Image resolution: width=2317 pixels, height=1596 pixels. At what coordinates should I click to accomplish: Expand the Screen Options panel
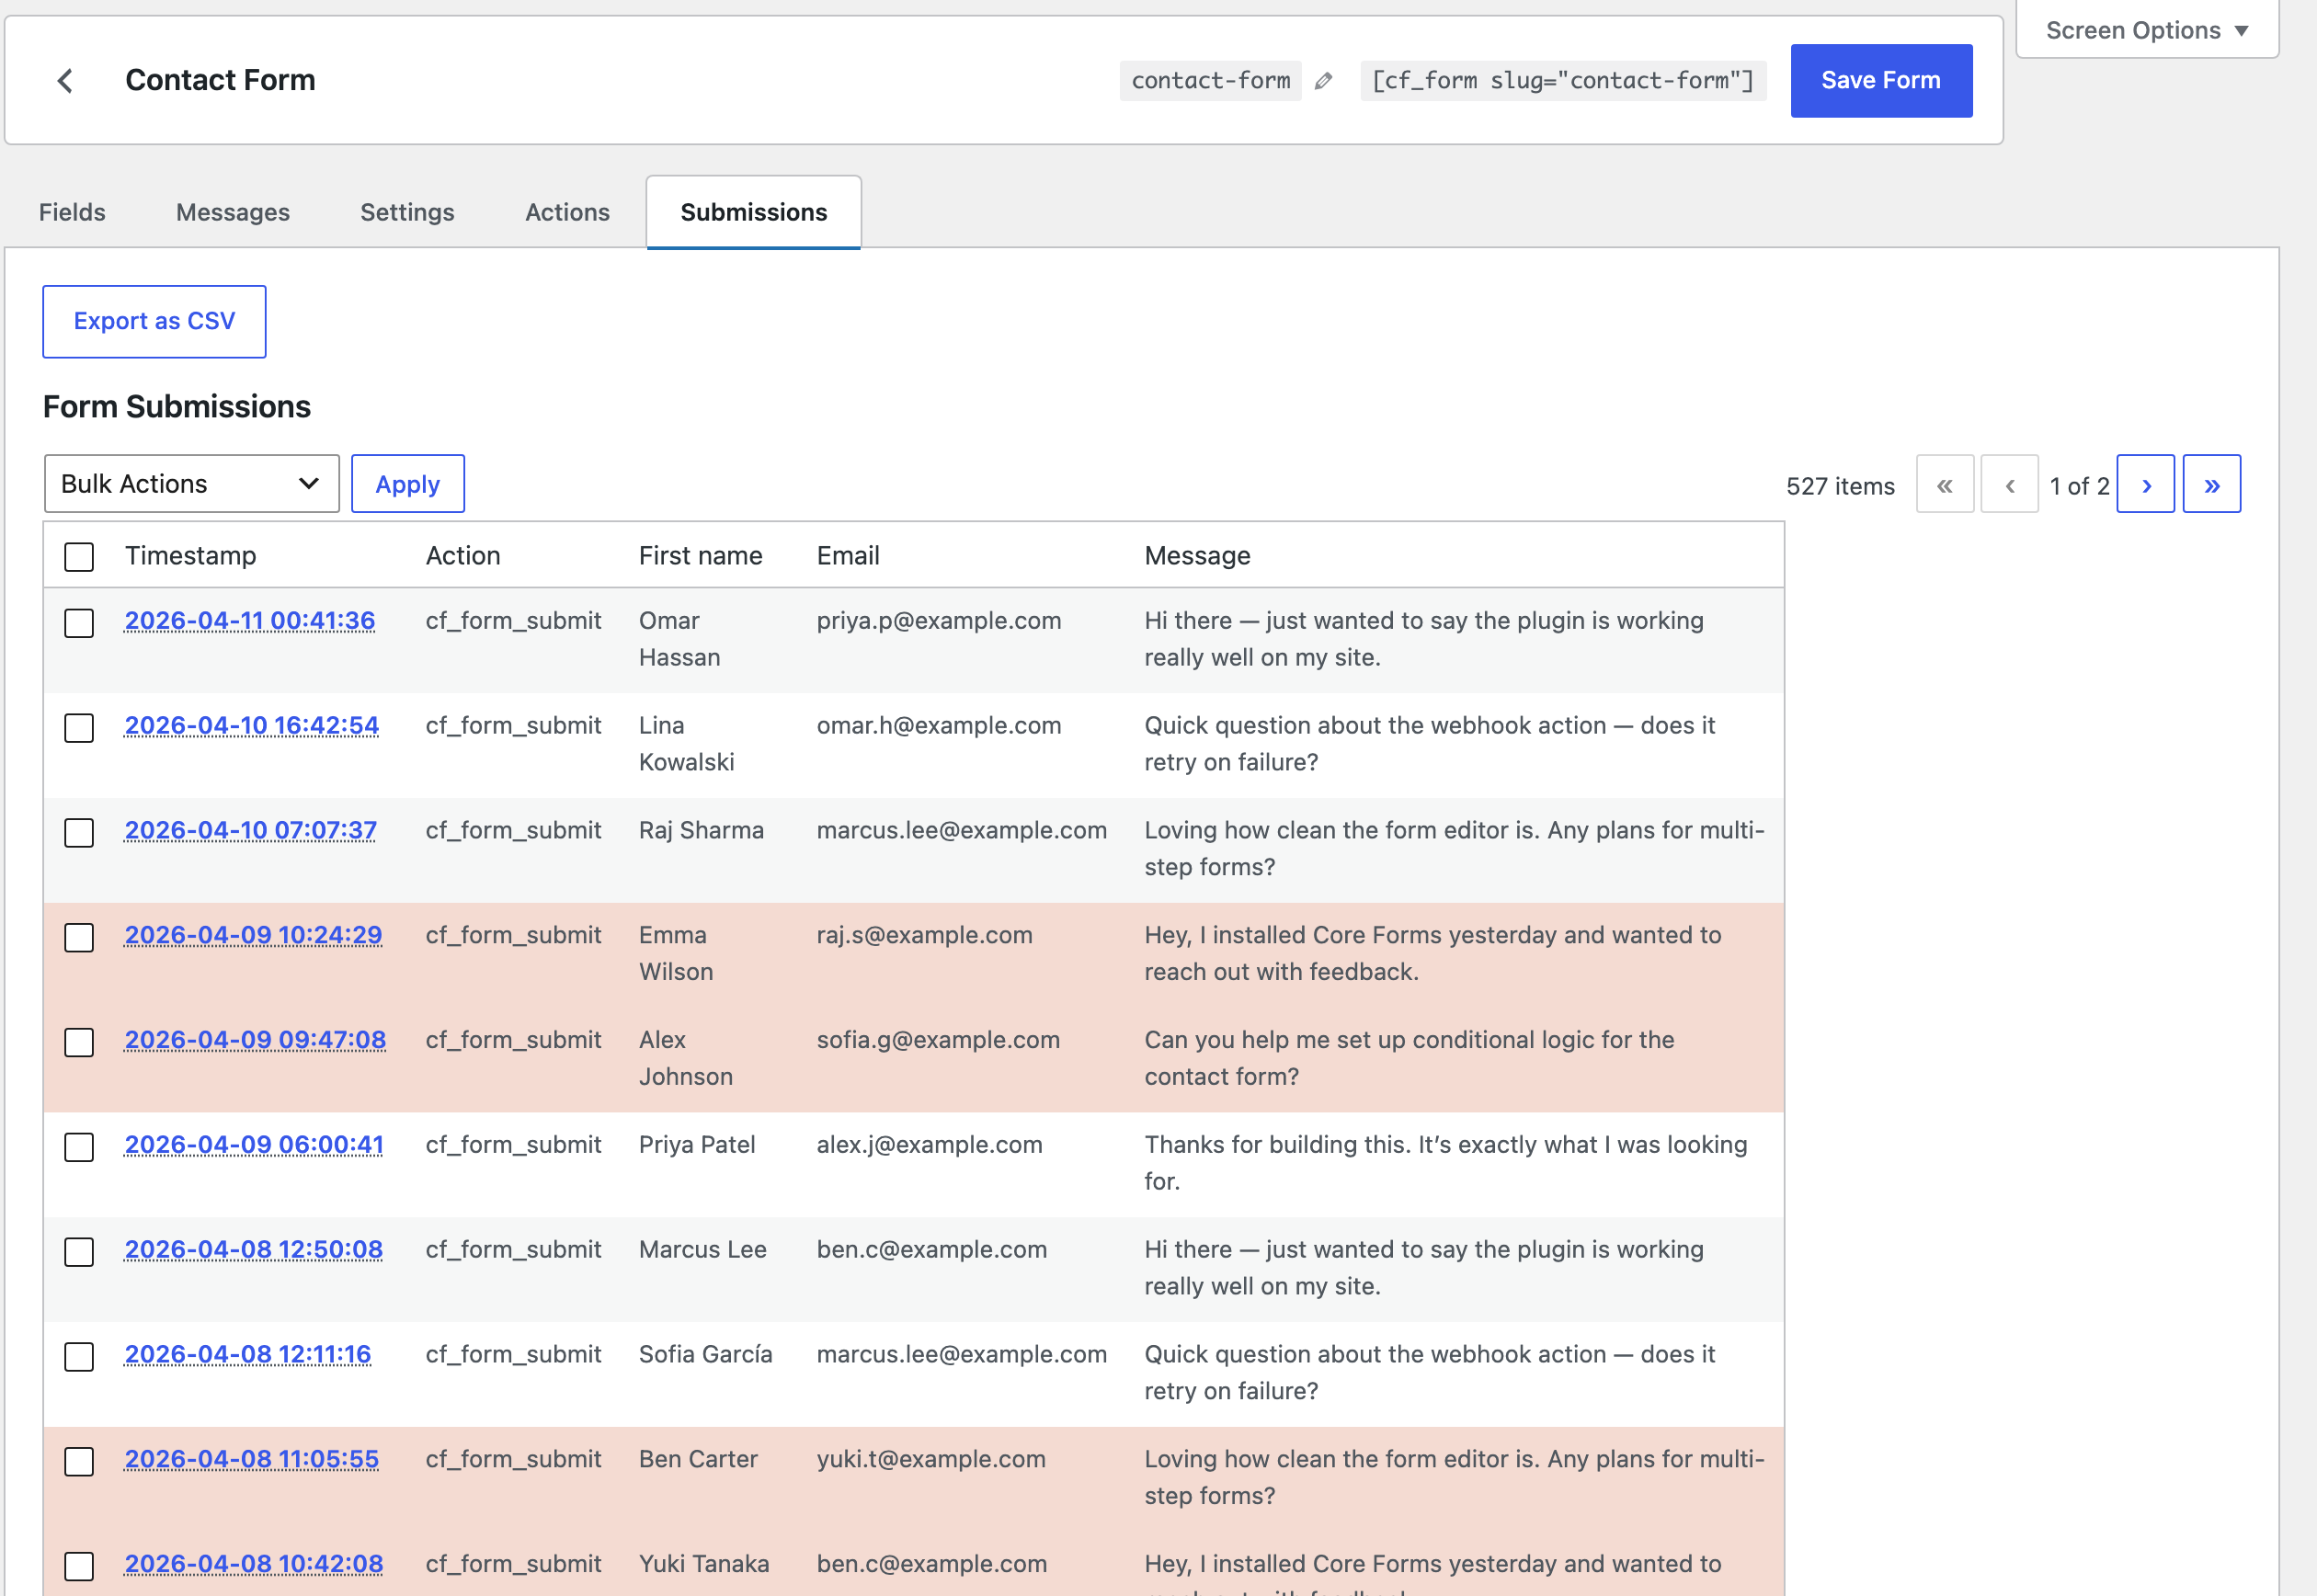(x=2146, y=30)
